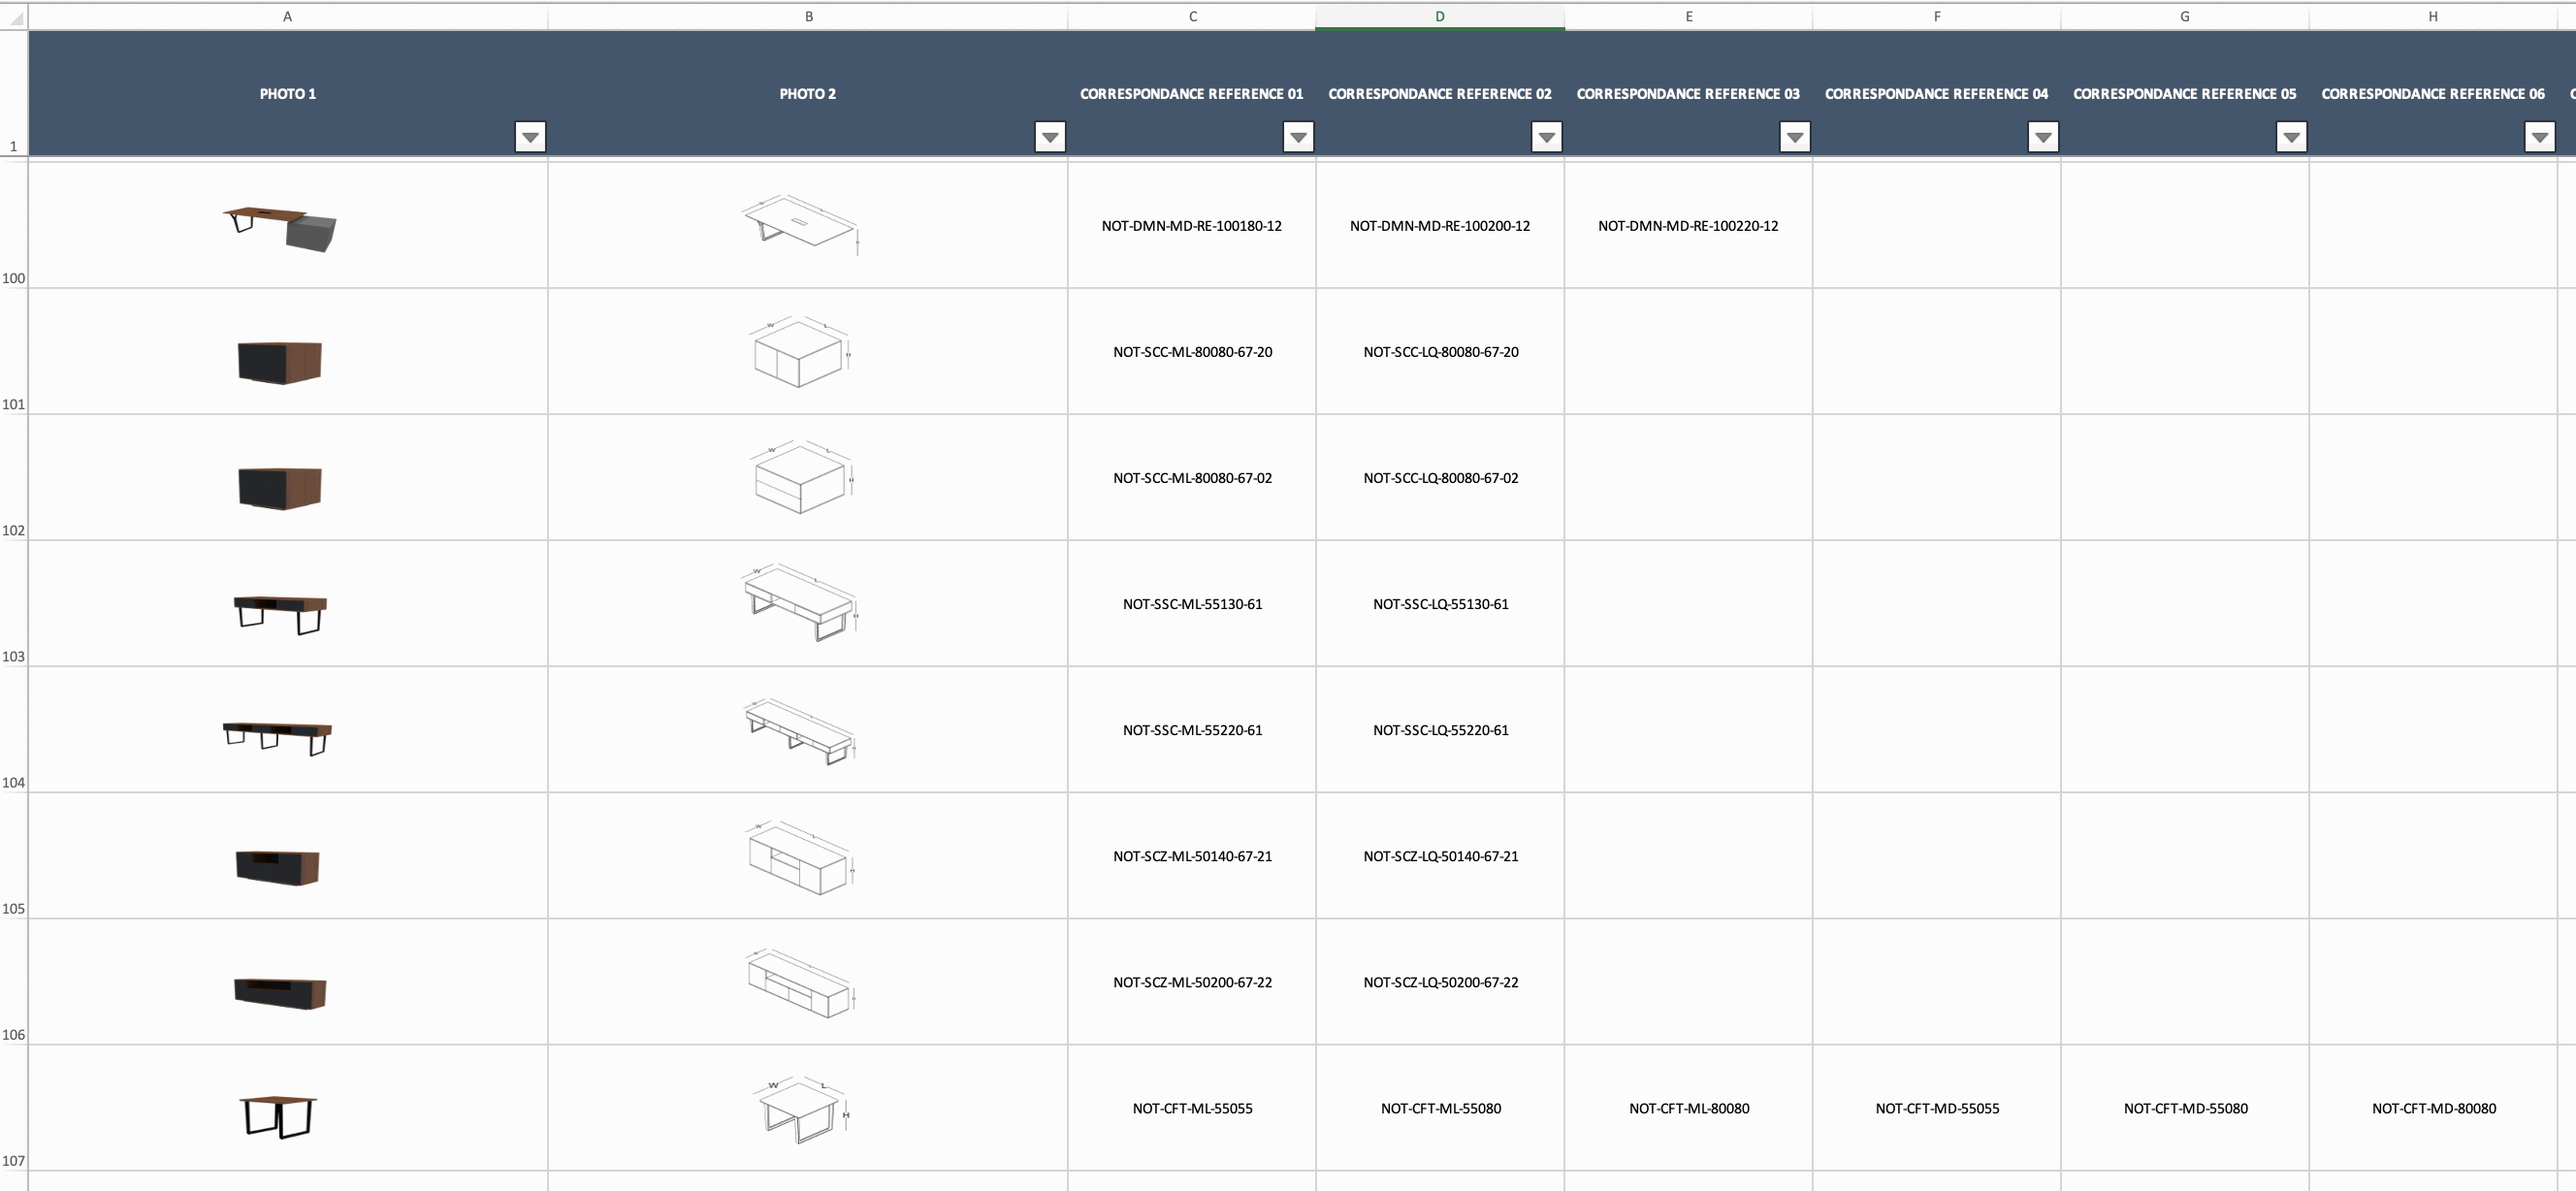This screenshot has height=1191, width=2576.
Task: Open PHOTO 2 column filter dropdown
Action: [1050, 137]
